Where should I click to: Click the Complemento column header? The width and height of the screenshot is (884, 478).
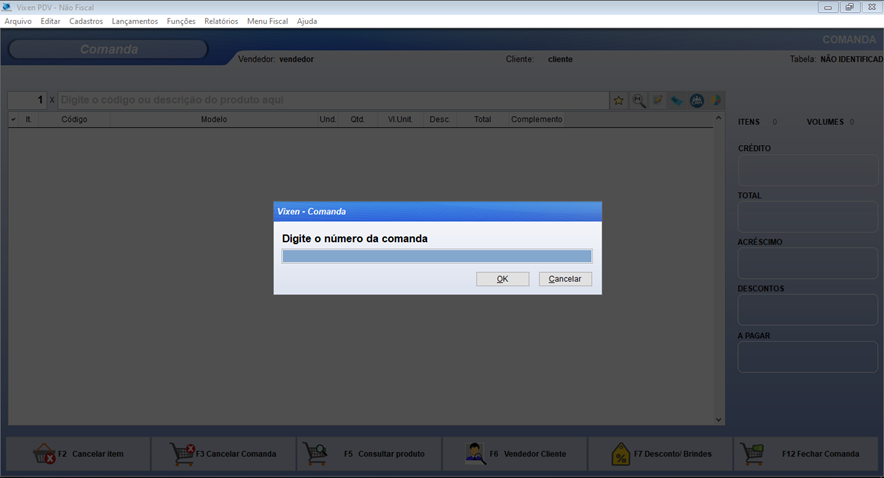tap(536, 120)
